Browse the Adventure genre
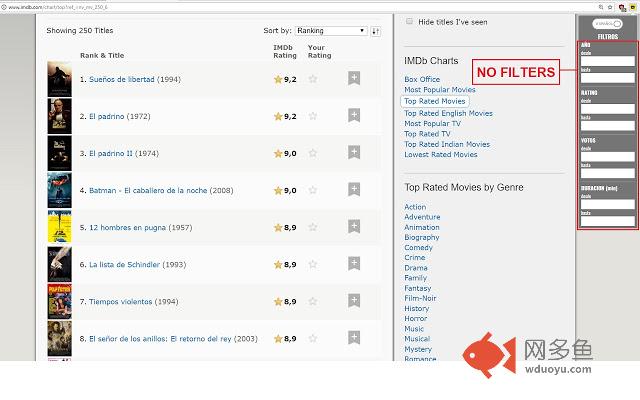 tap(422, 217)
